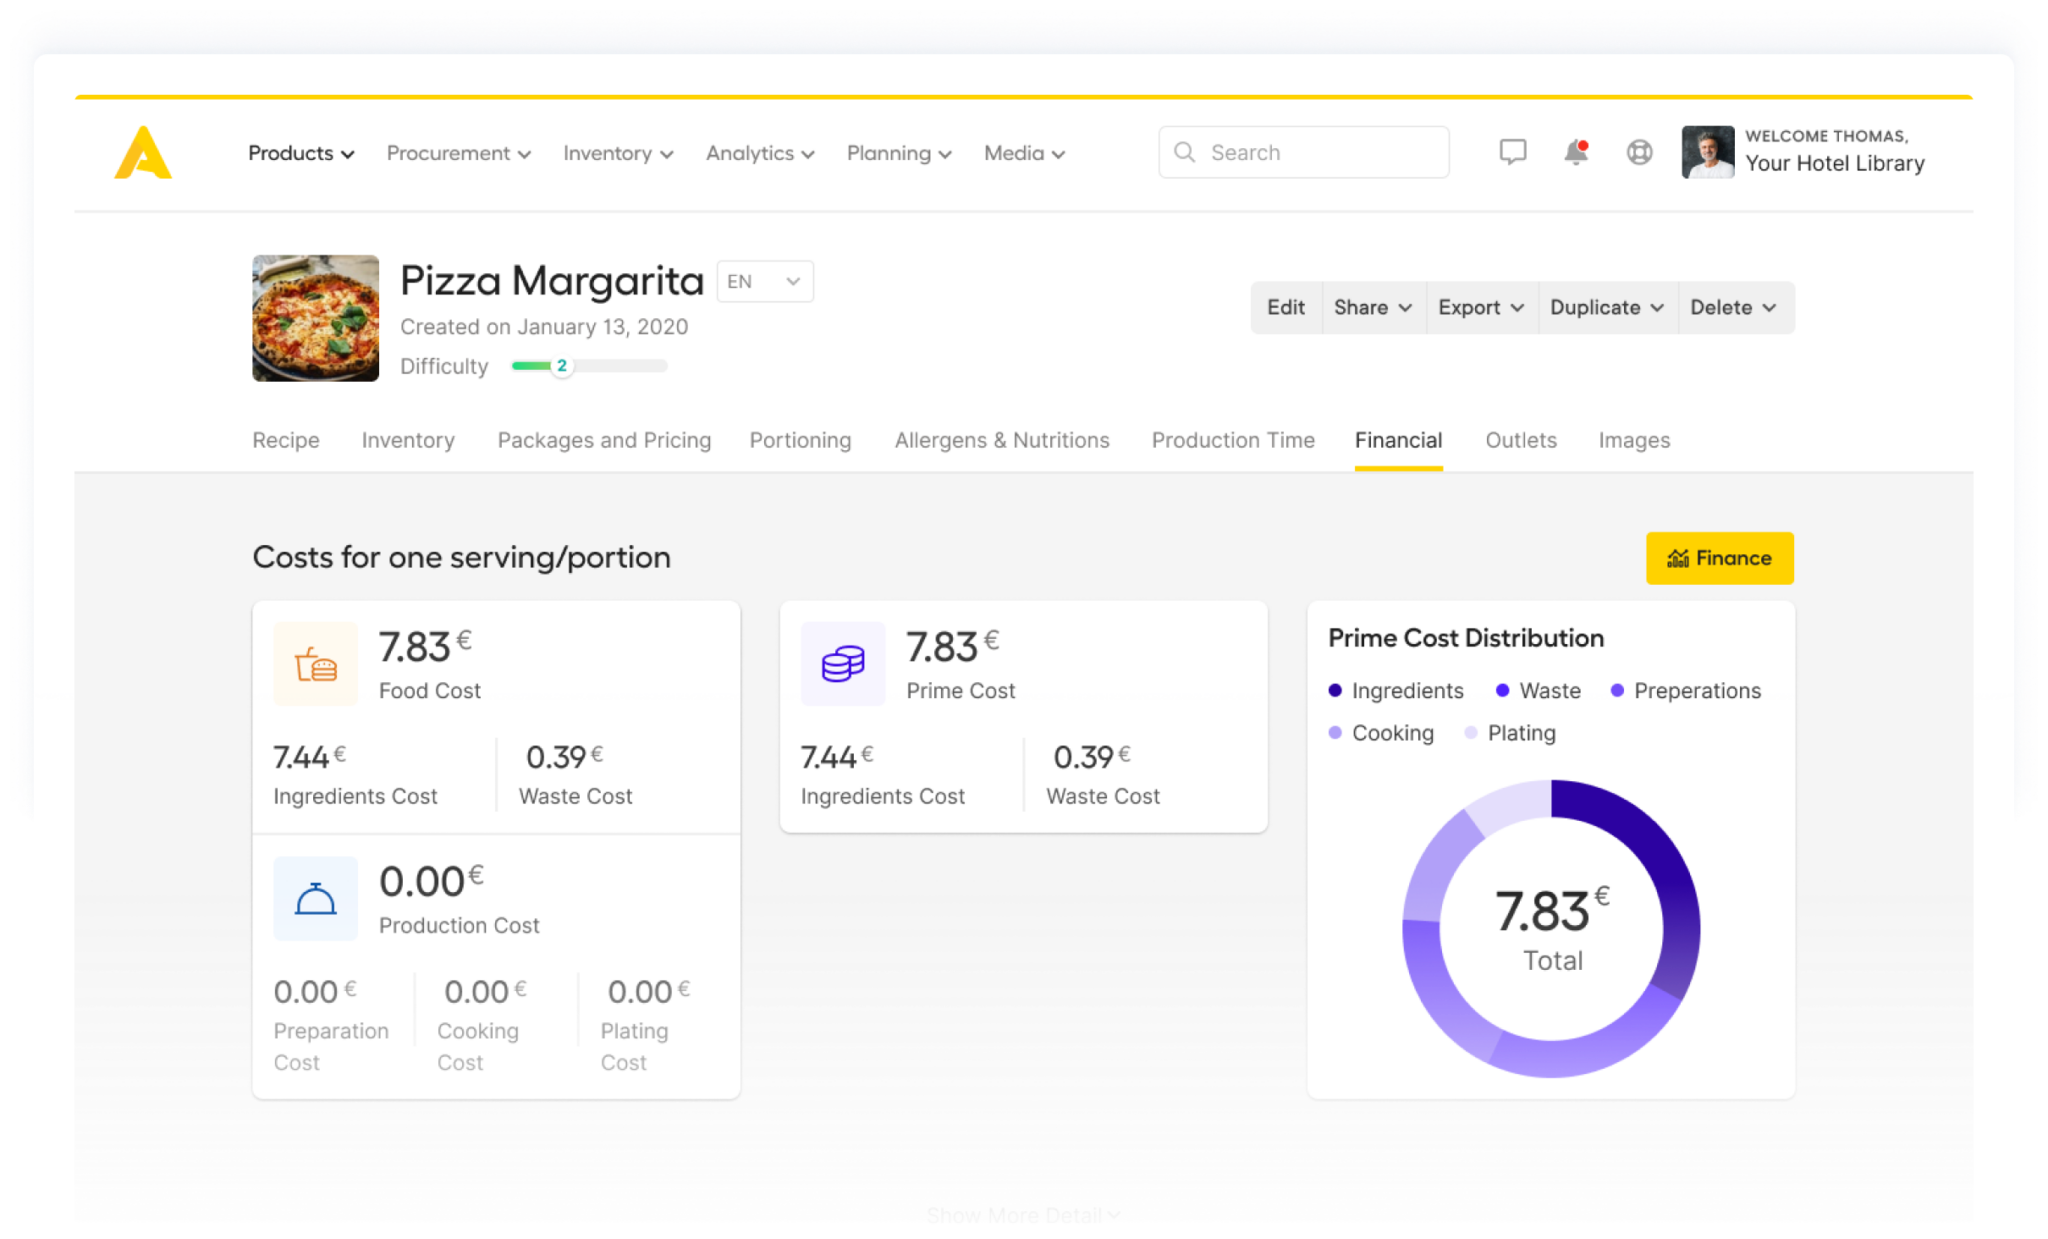Toggle Plating in the chart legend
The height and width of the screenshot is (1239, 2048).
[x=1510, y=733]
